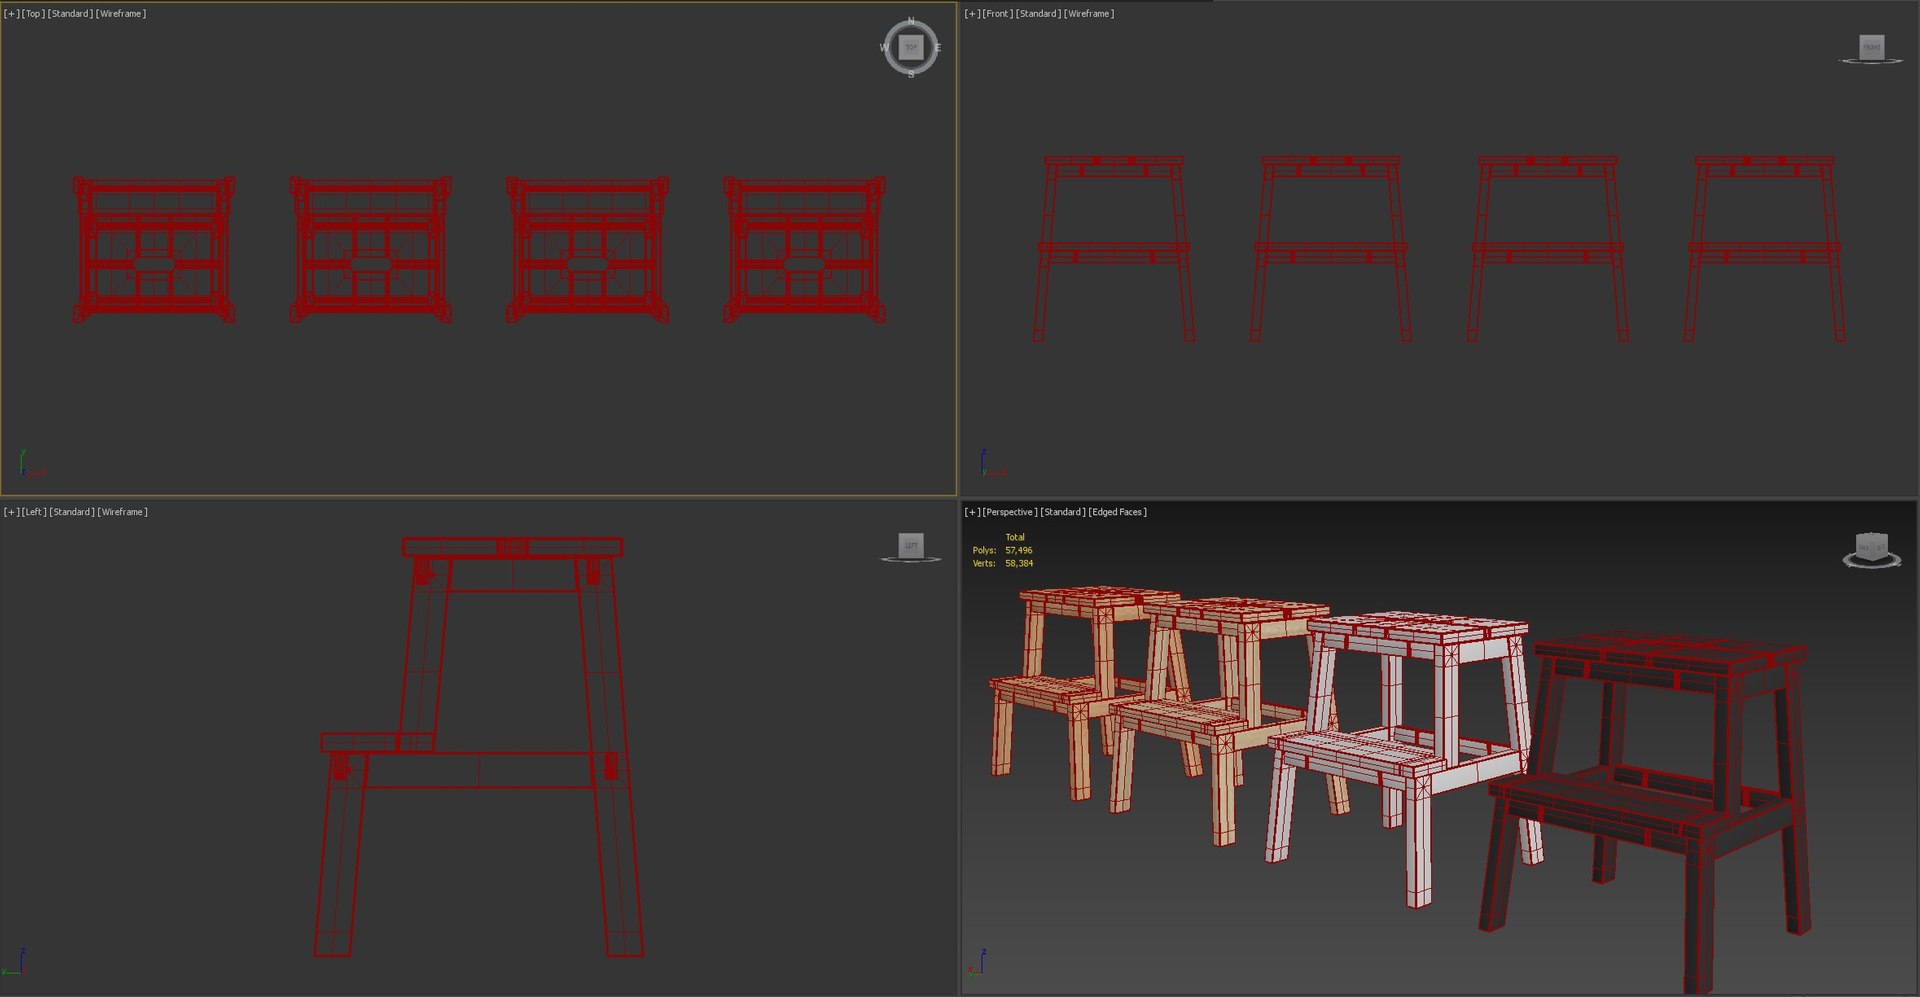Open [Wireframe] display menu in the Top viewport

pos(121,14)
